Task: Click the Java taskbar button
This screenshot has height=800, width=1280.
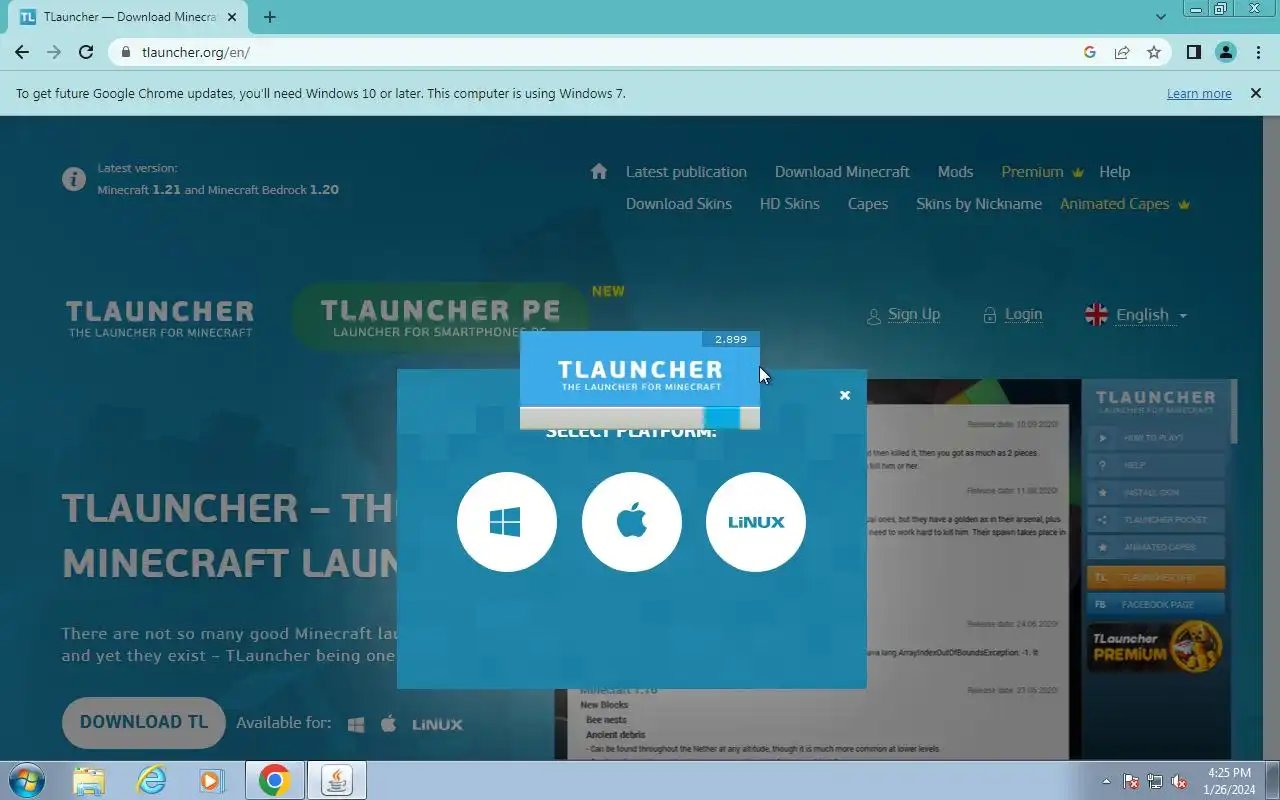Action: [336, 780]
